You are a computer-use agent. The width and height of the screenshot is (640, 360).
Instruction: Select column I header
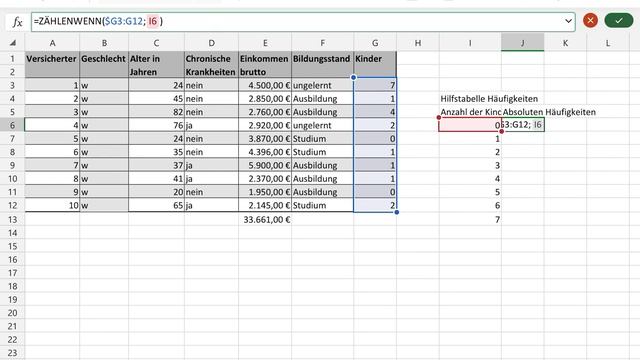(x=470, y=42)
